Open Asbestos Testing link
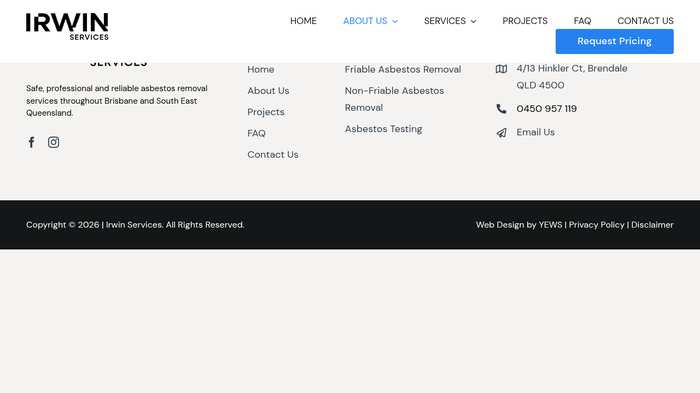This screenshot has width=700, height=393. (383, 129)
